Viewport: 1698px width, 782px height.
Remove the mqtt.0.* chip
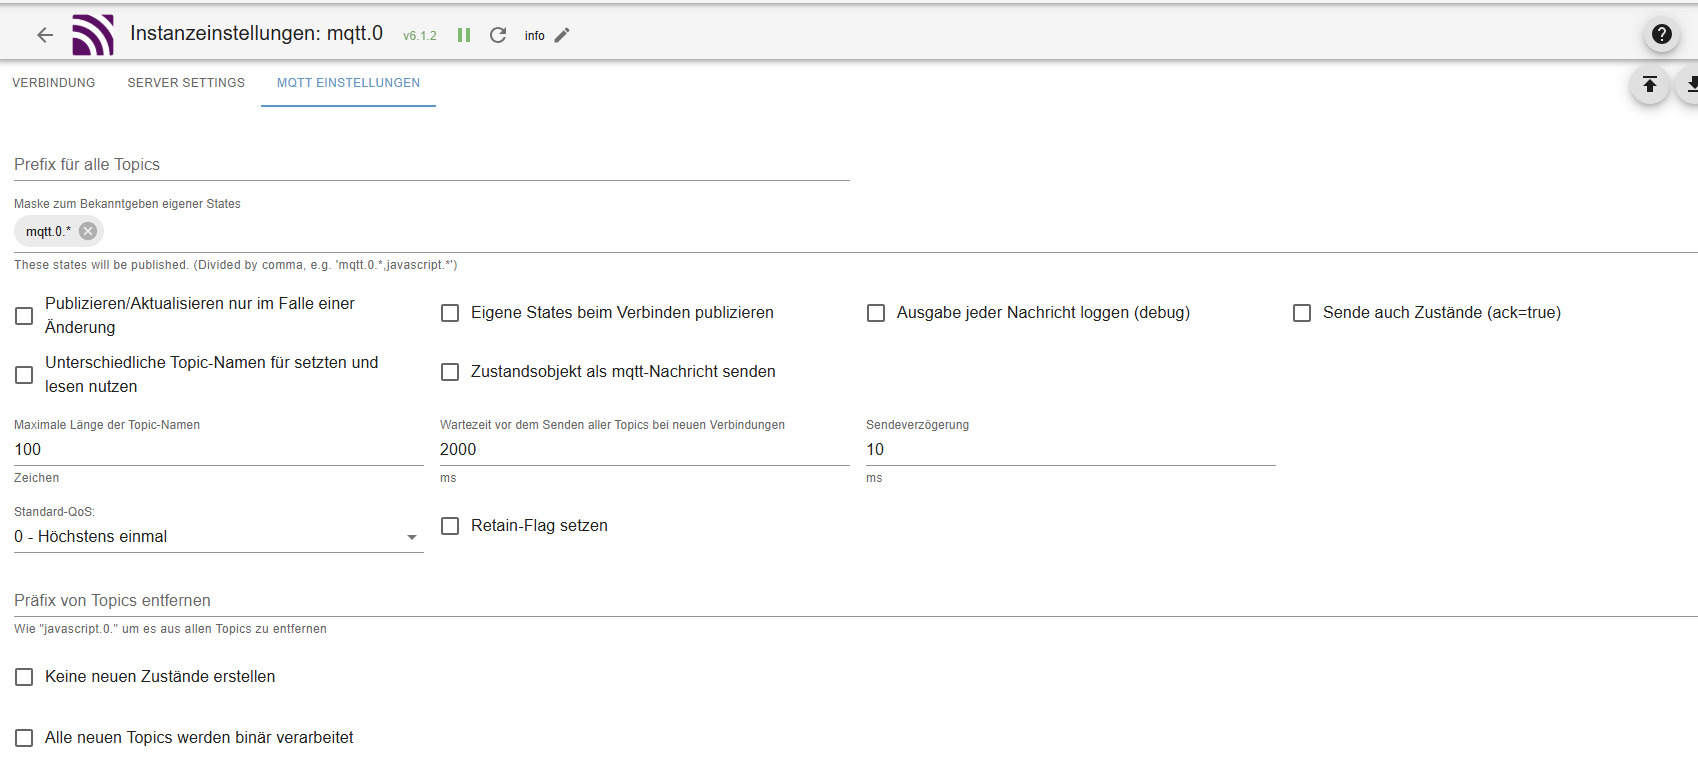[x=88, y=231]
